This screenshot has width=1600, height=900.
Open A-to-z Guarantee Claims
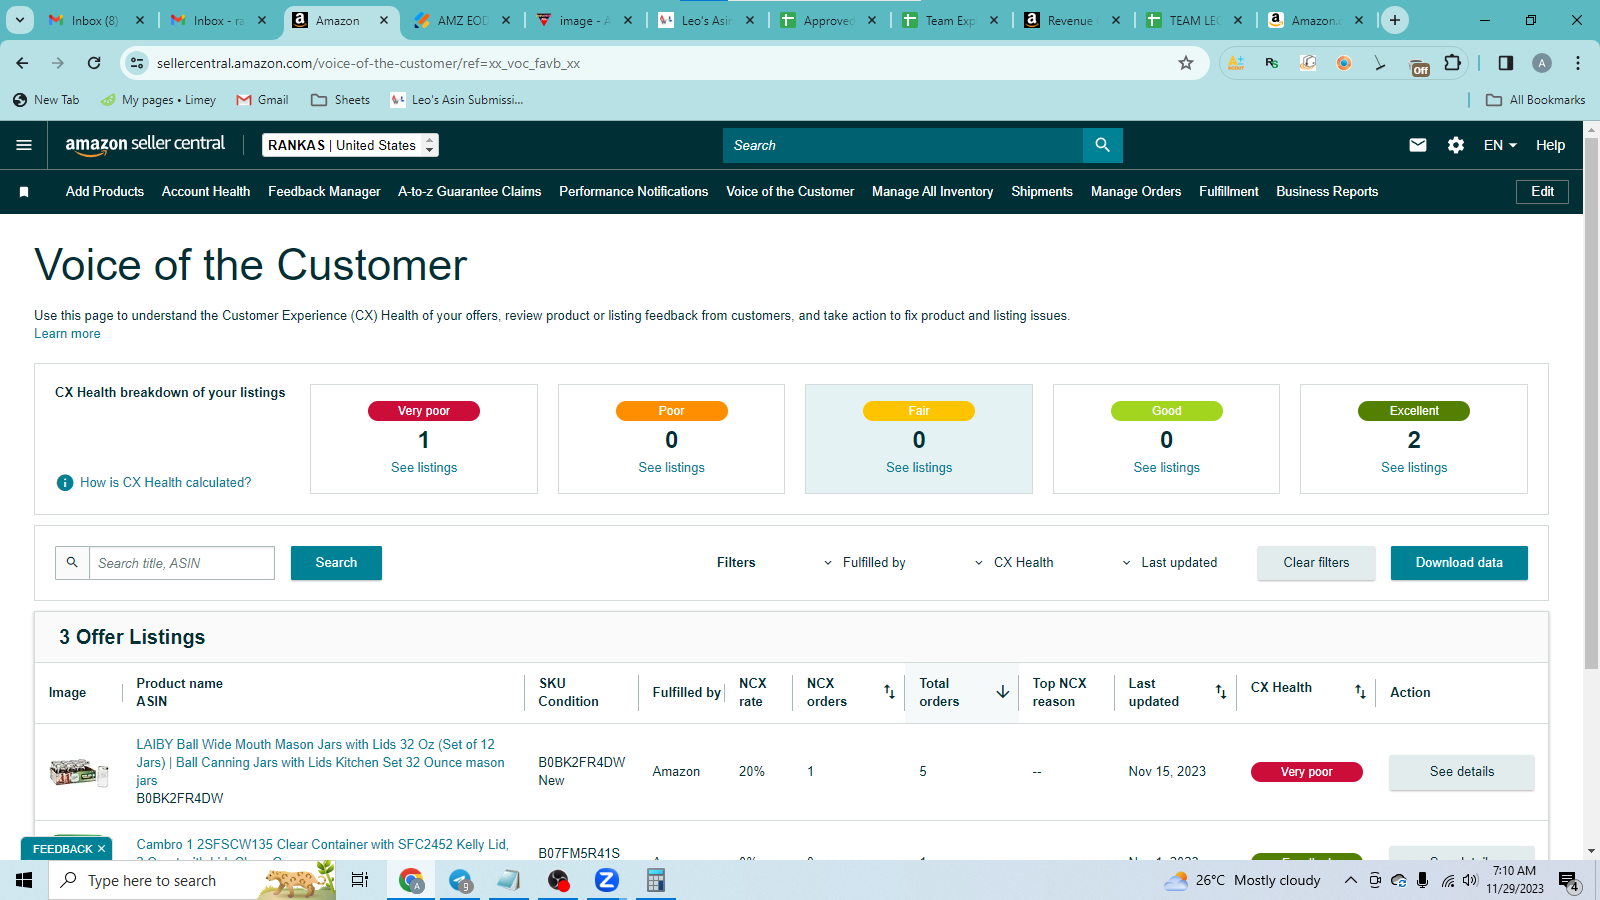click(469, 192)
